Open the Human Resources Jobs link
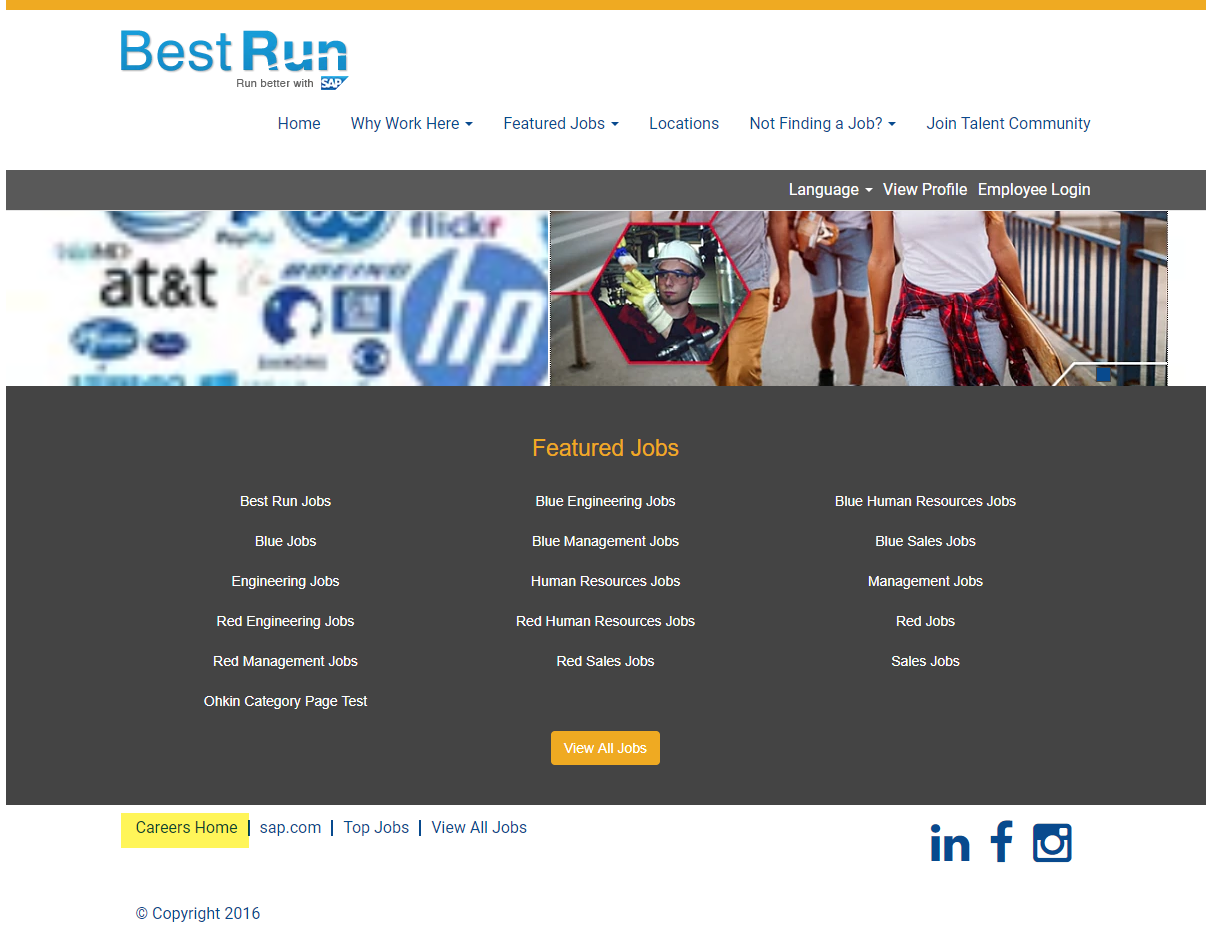Screen dimensions: 1210x936 coord(605,581)
